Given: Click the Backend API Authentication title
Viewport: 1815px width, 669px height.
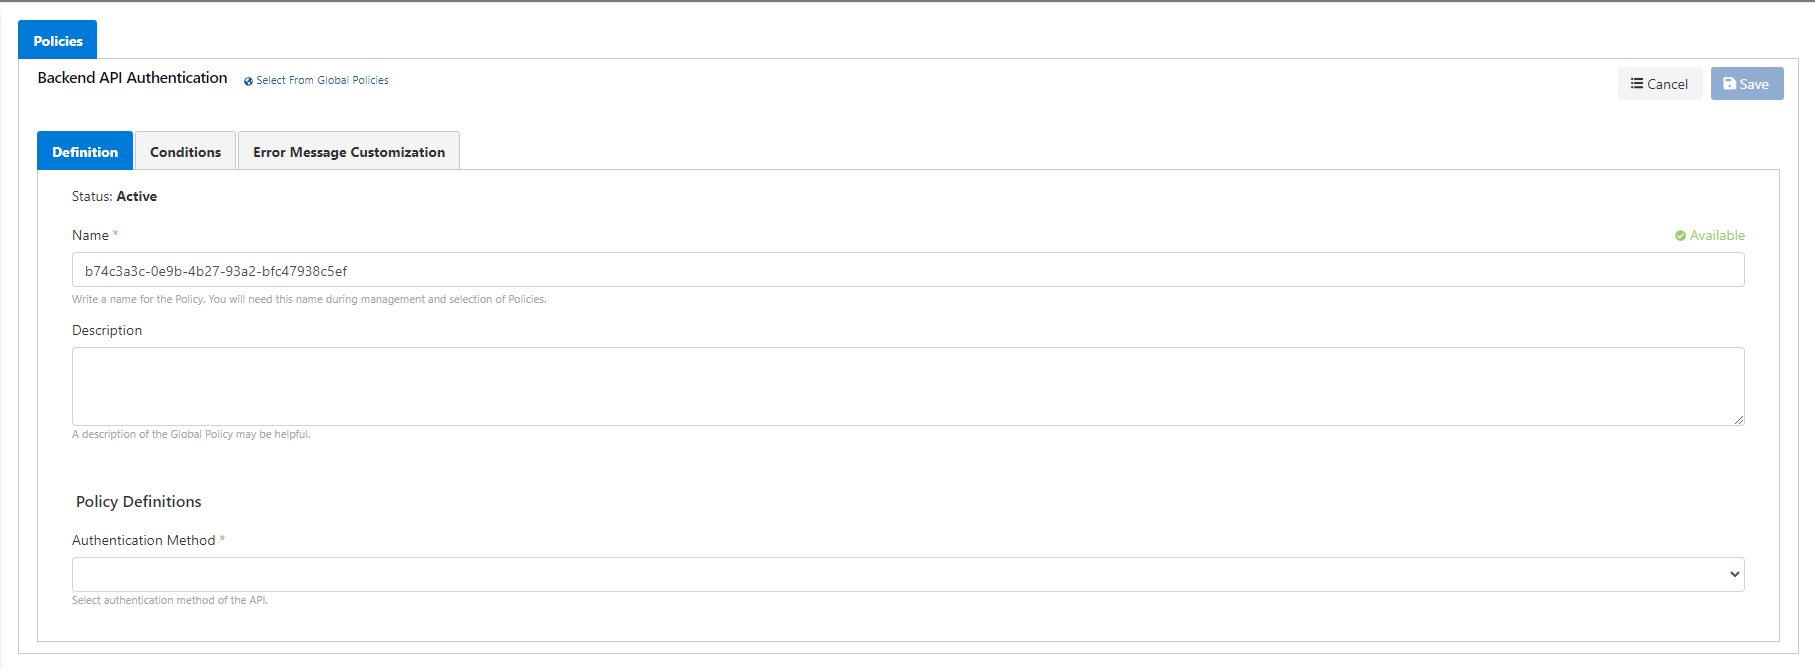Looking at the screenshot, I should (132, 78).
